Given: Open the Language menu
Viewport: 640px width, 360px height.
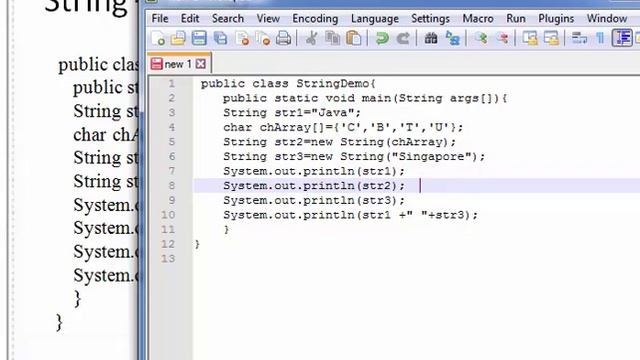Looking at the screenshot, I should click(375, 19).
